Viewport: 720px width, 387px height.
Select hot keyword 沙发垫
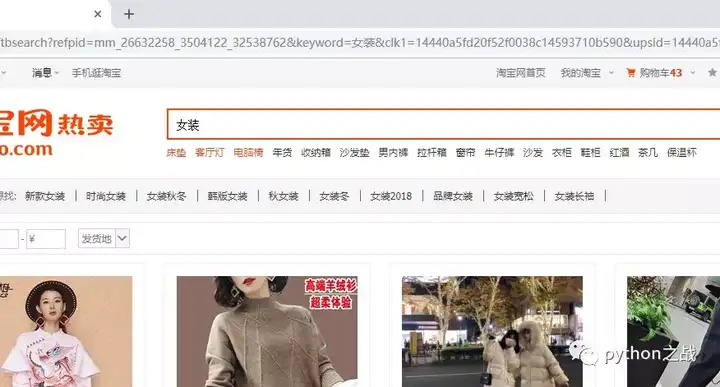pyautogui.click(x=354, y=152)
